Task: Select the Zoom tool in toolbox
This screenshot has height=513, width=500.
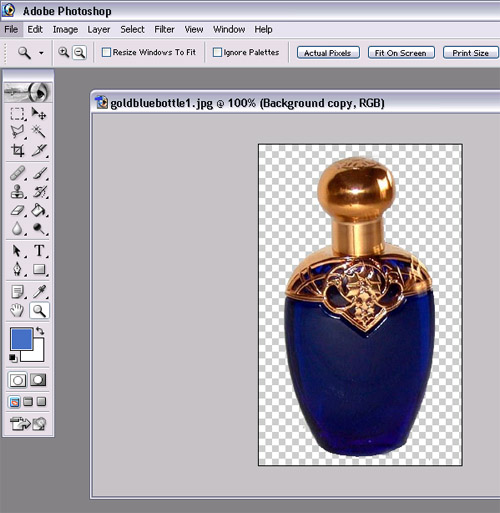Action: tap(39, 311)
